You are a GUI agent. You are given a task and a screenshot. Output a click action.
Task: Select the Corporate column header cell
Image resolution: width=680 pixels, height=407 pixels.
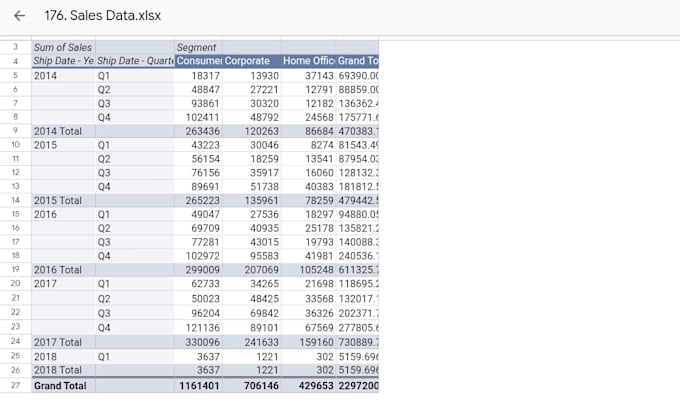252,61
